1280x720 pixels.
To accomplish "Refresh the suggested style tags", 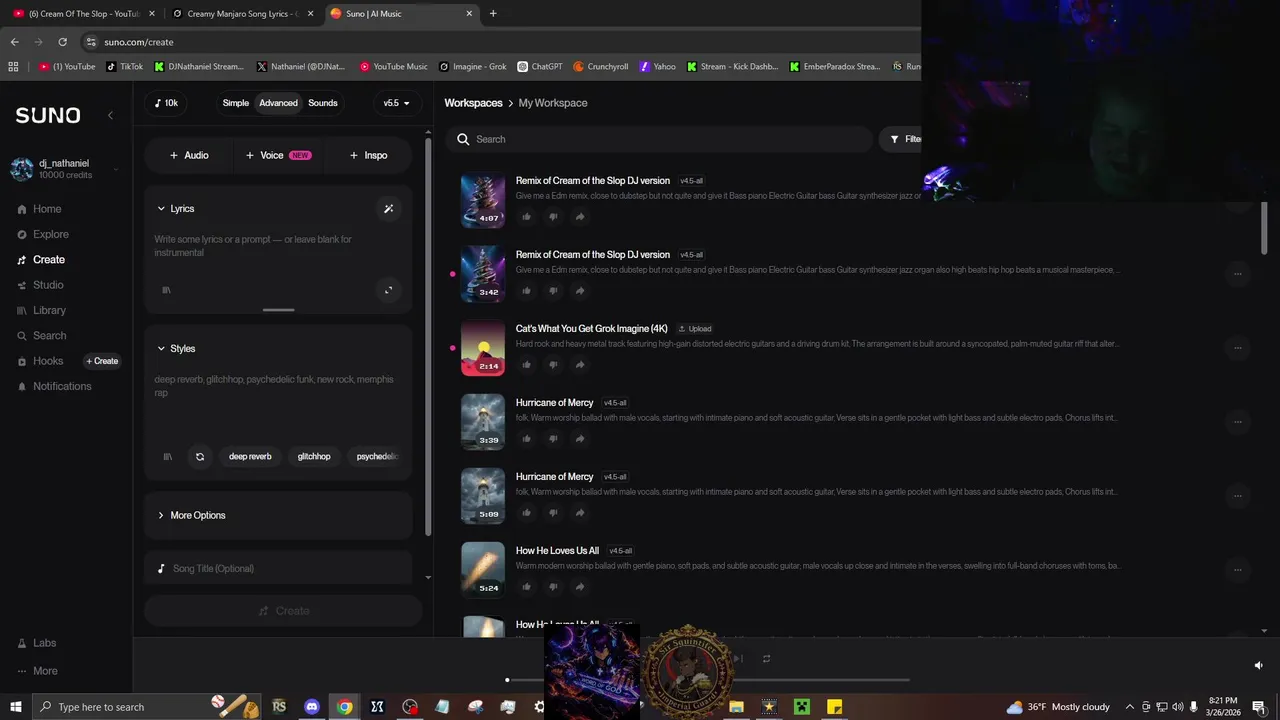I will pos(200,457).
